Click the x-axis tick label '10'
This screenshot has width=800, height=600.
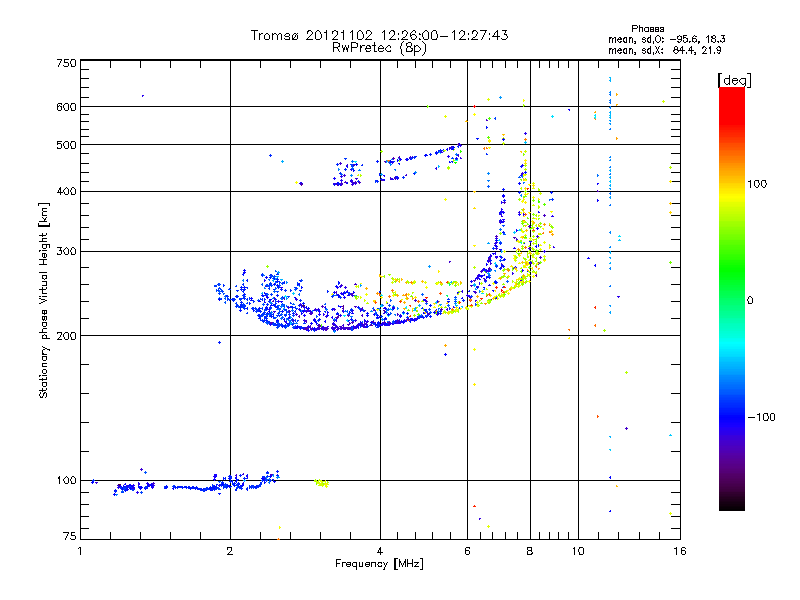(578, 551)
